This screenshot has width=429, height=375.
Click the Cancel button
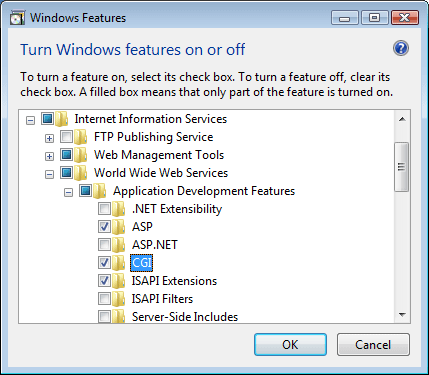click(x=373, y=345)
